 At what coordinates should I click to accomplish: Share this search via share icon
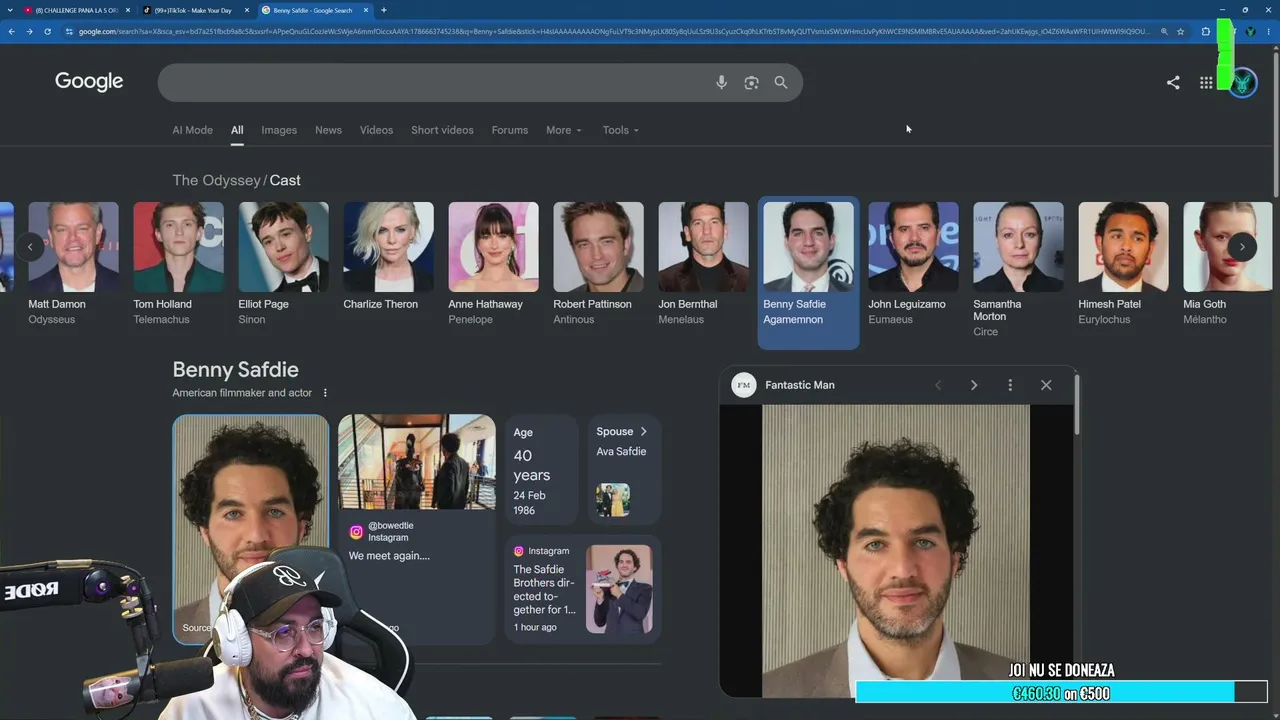pyautogui.click(x=1173, y=83)
